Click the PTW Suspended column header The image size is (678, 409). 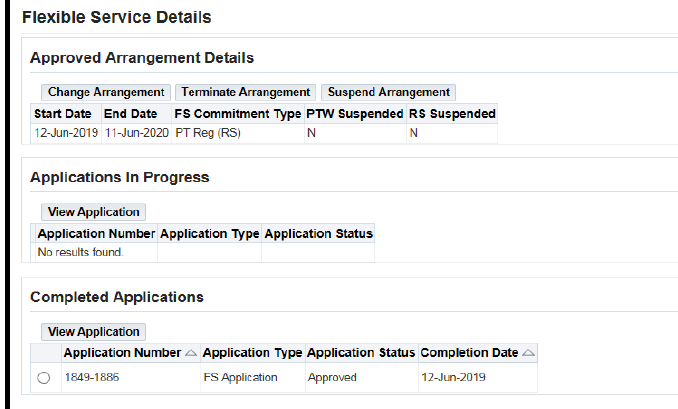355,114
